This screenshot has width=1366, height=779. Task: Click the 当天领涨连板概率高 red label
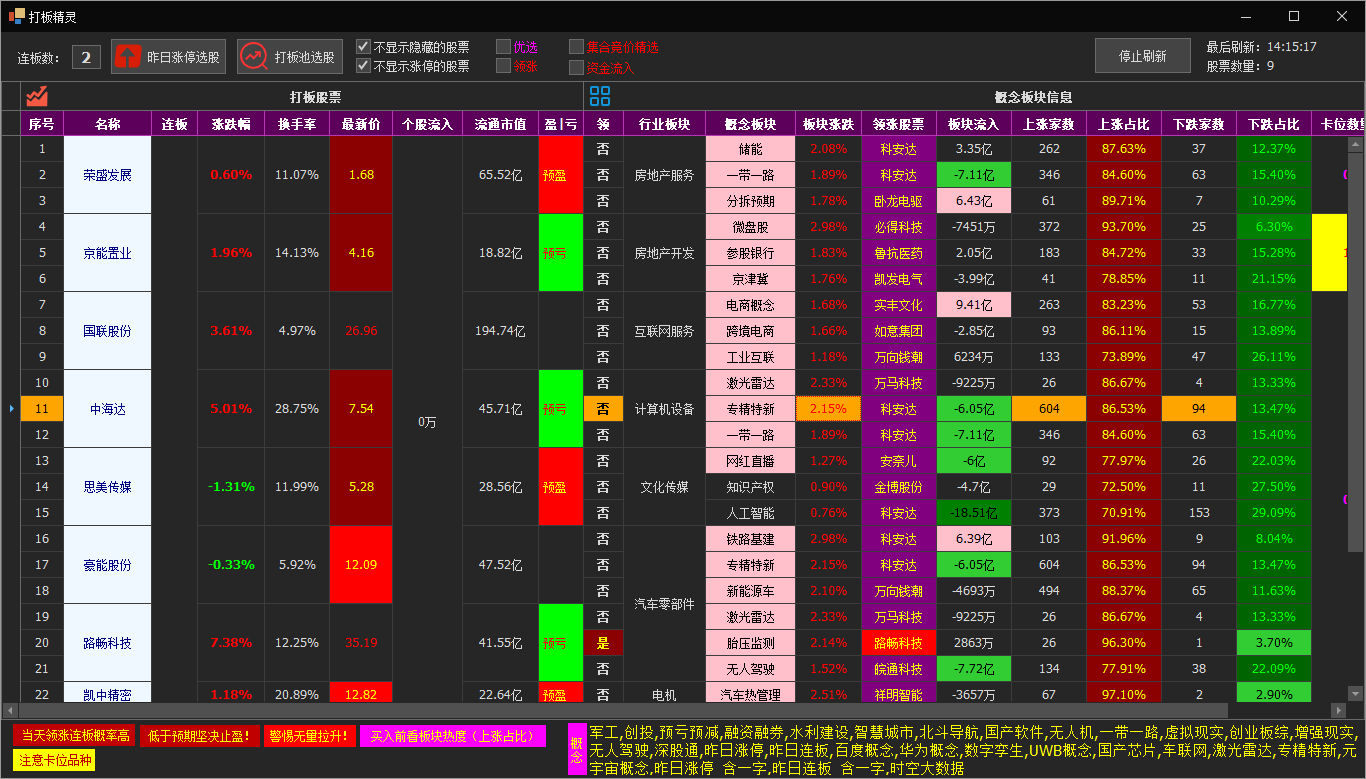75,736
